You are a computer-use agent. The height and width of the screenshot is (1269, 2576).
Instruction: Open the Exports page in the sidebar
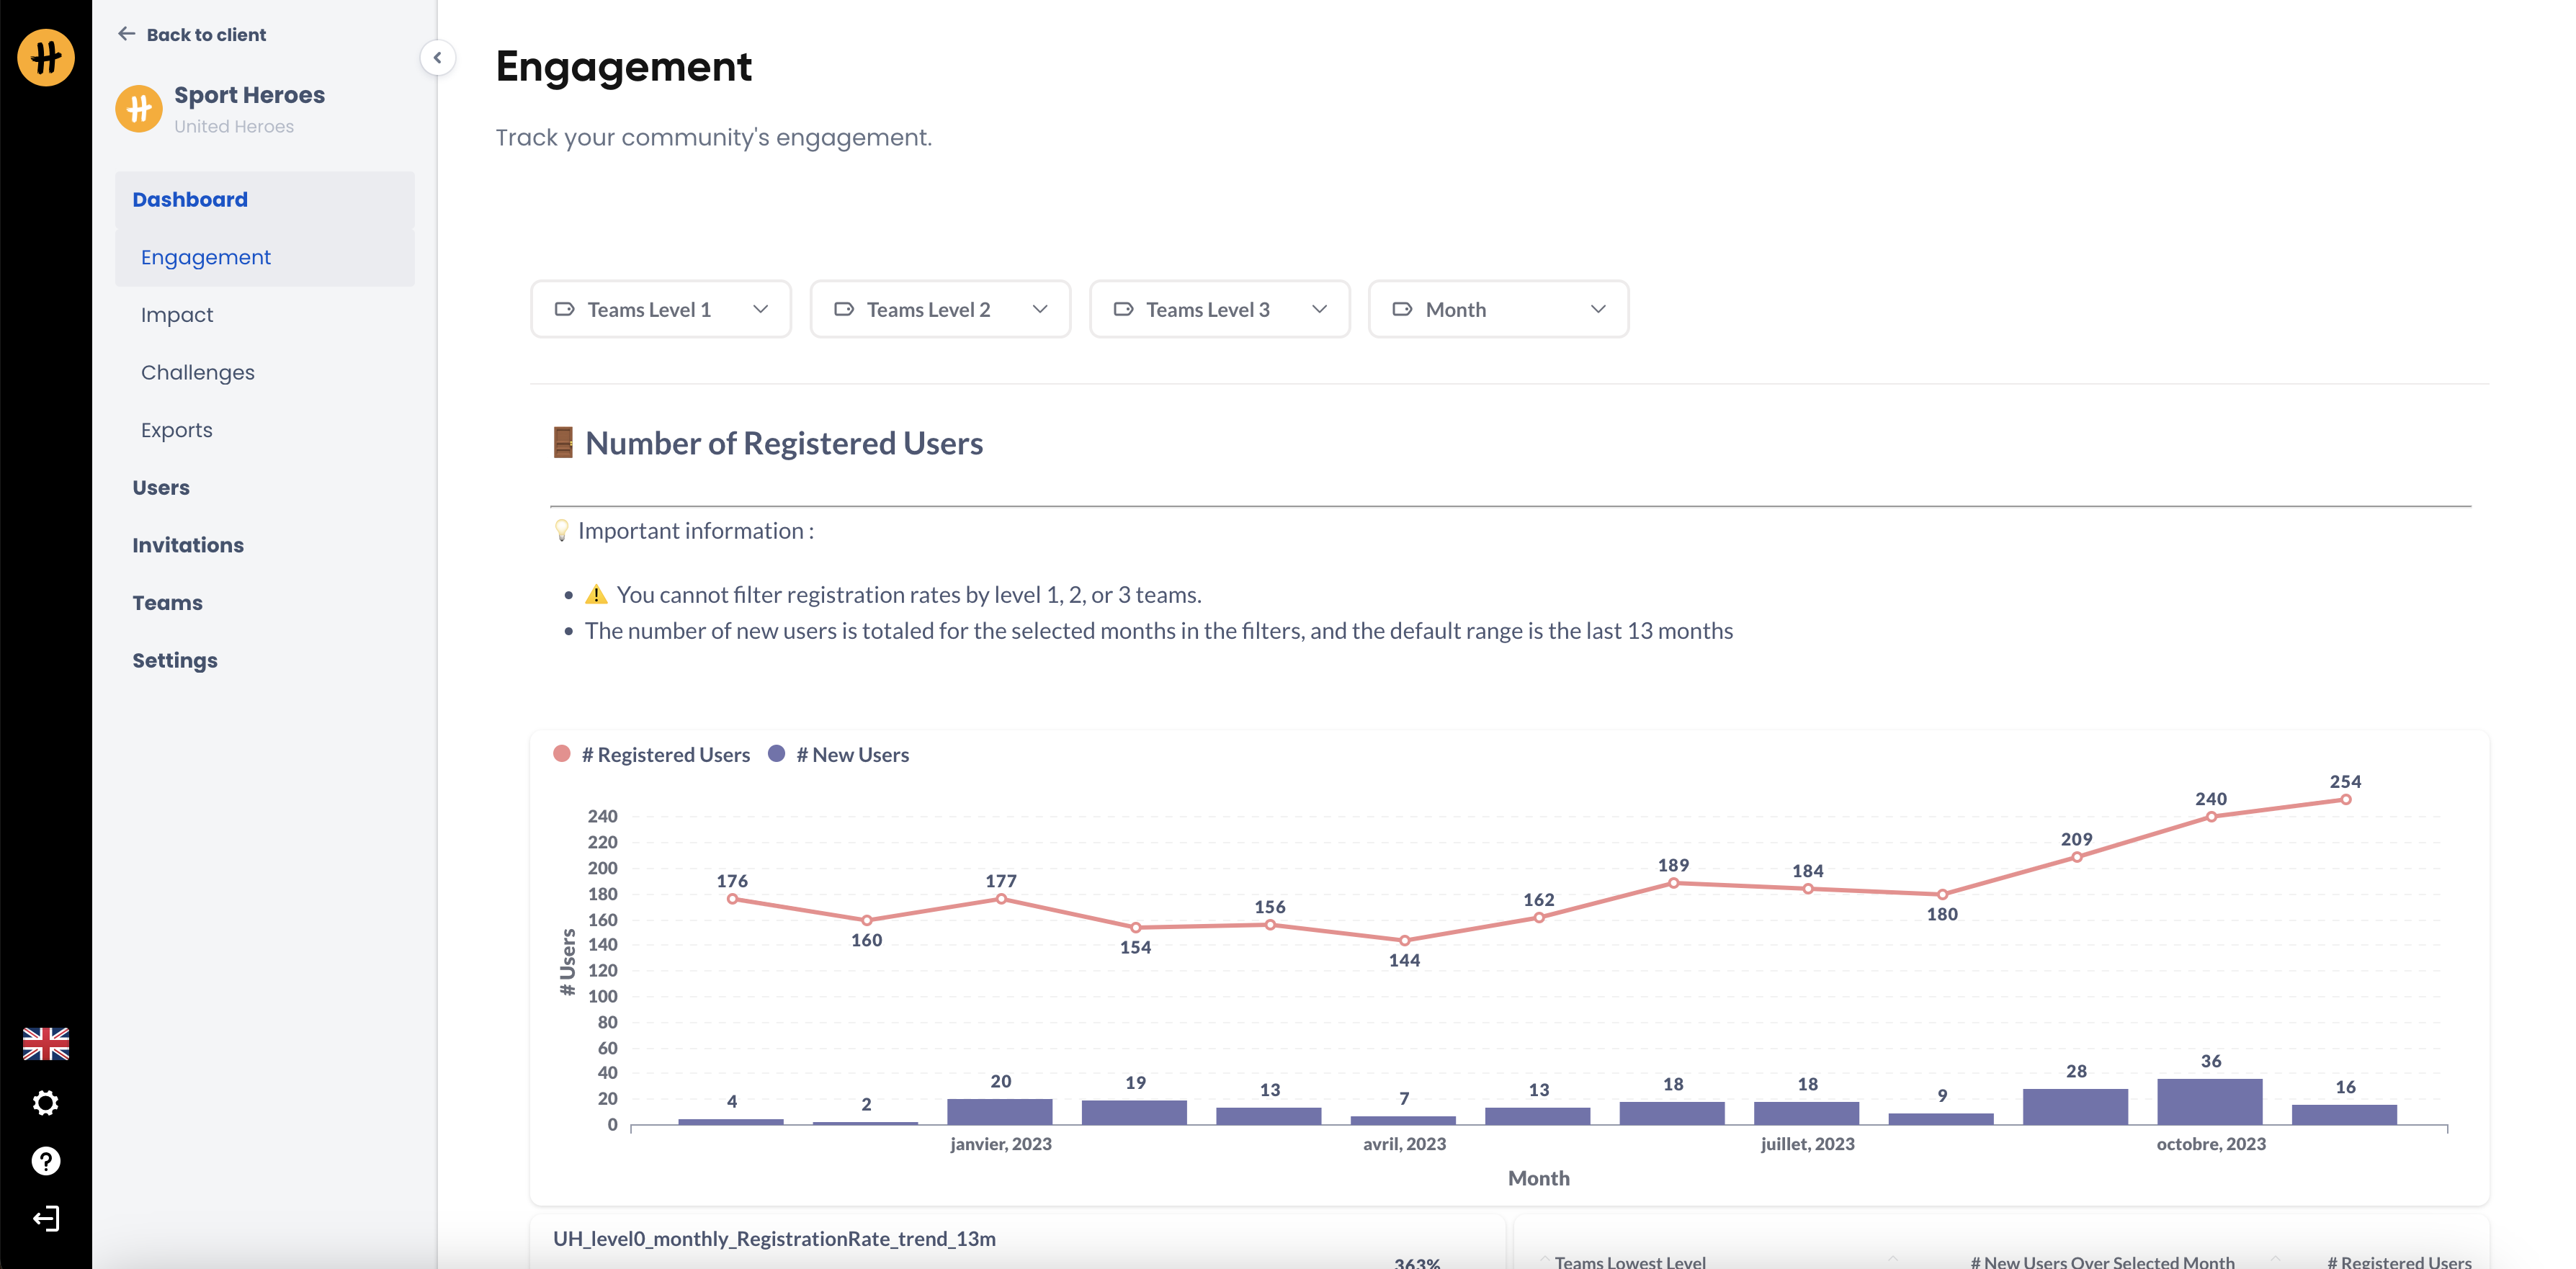177,430
